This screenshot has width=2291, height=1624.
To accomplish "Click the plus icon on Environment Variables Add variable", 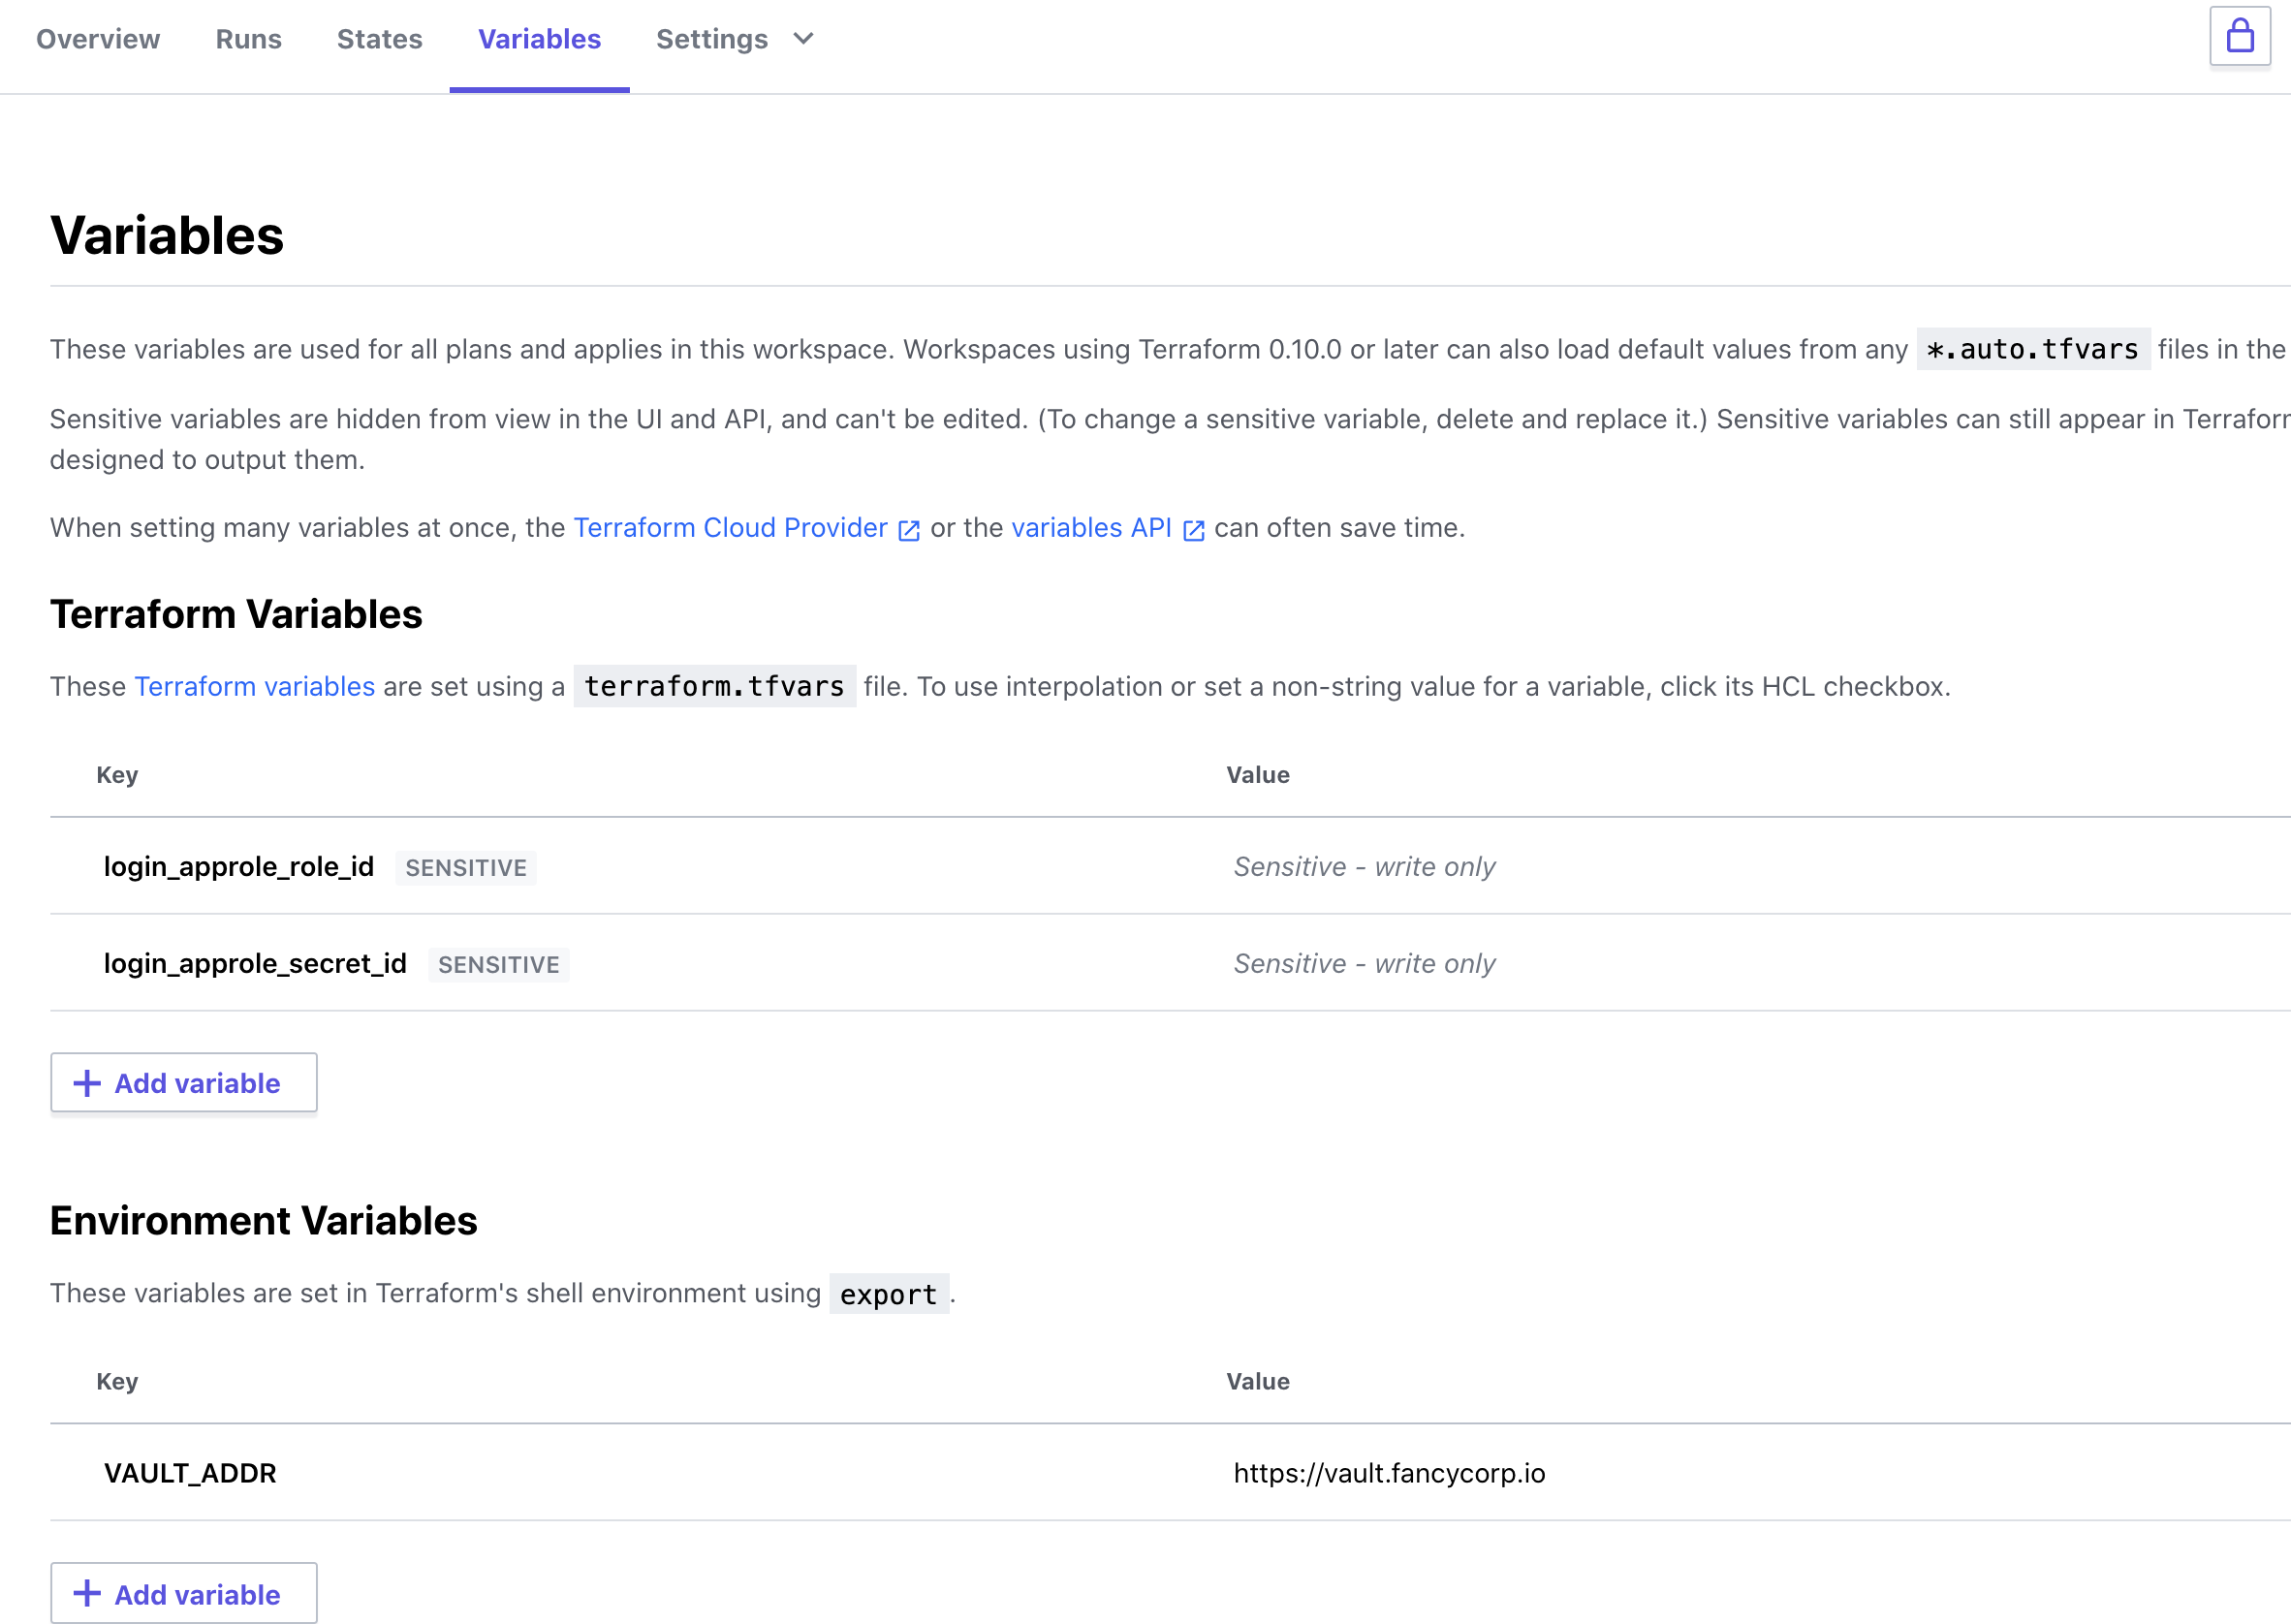I will [x=86, y=1593].
